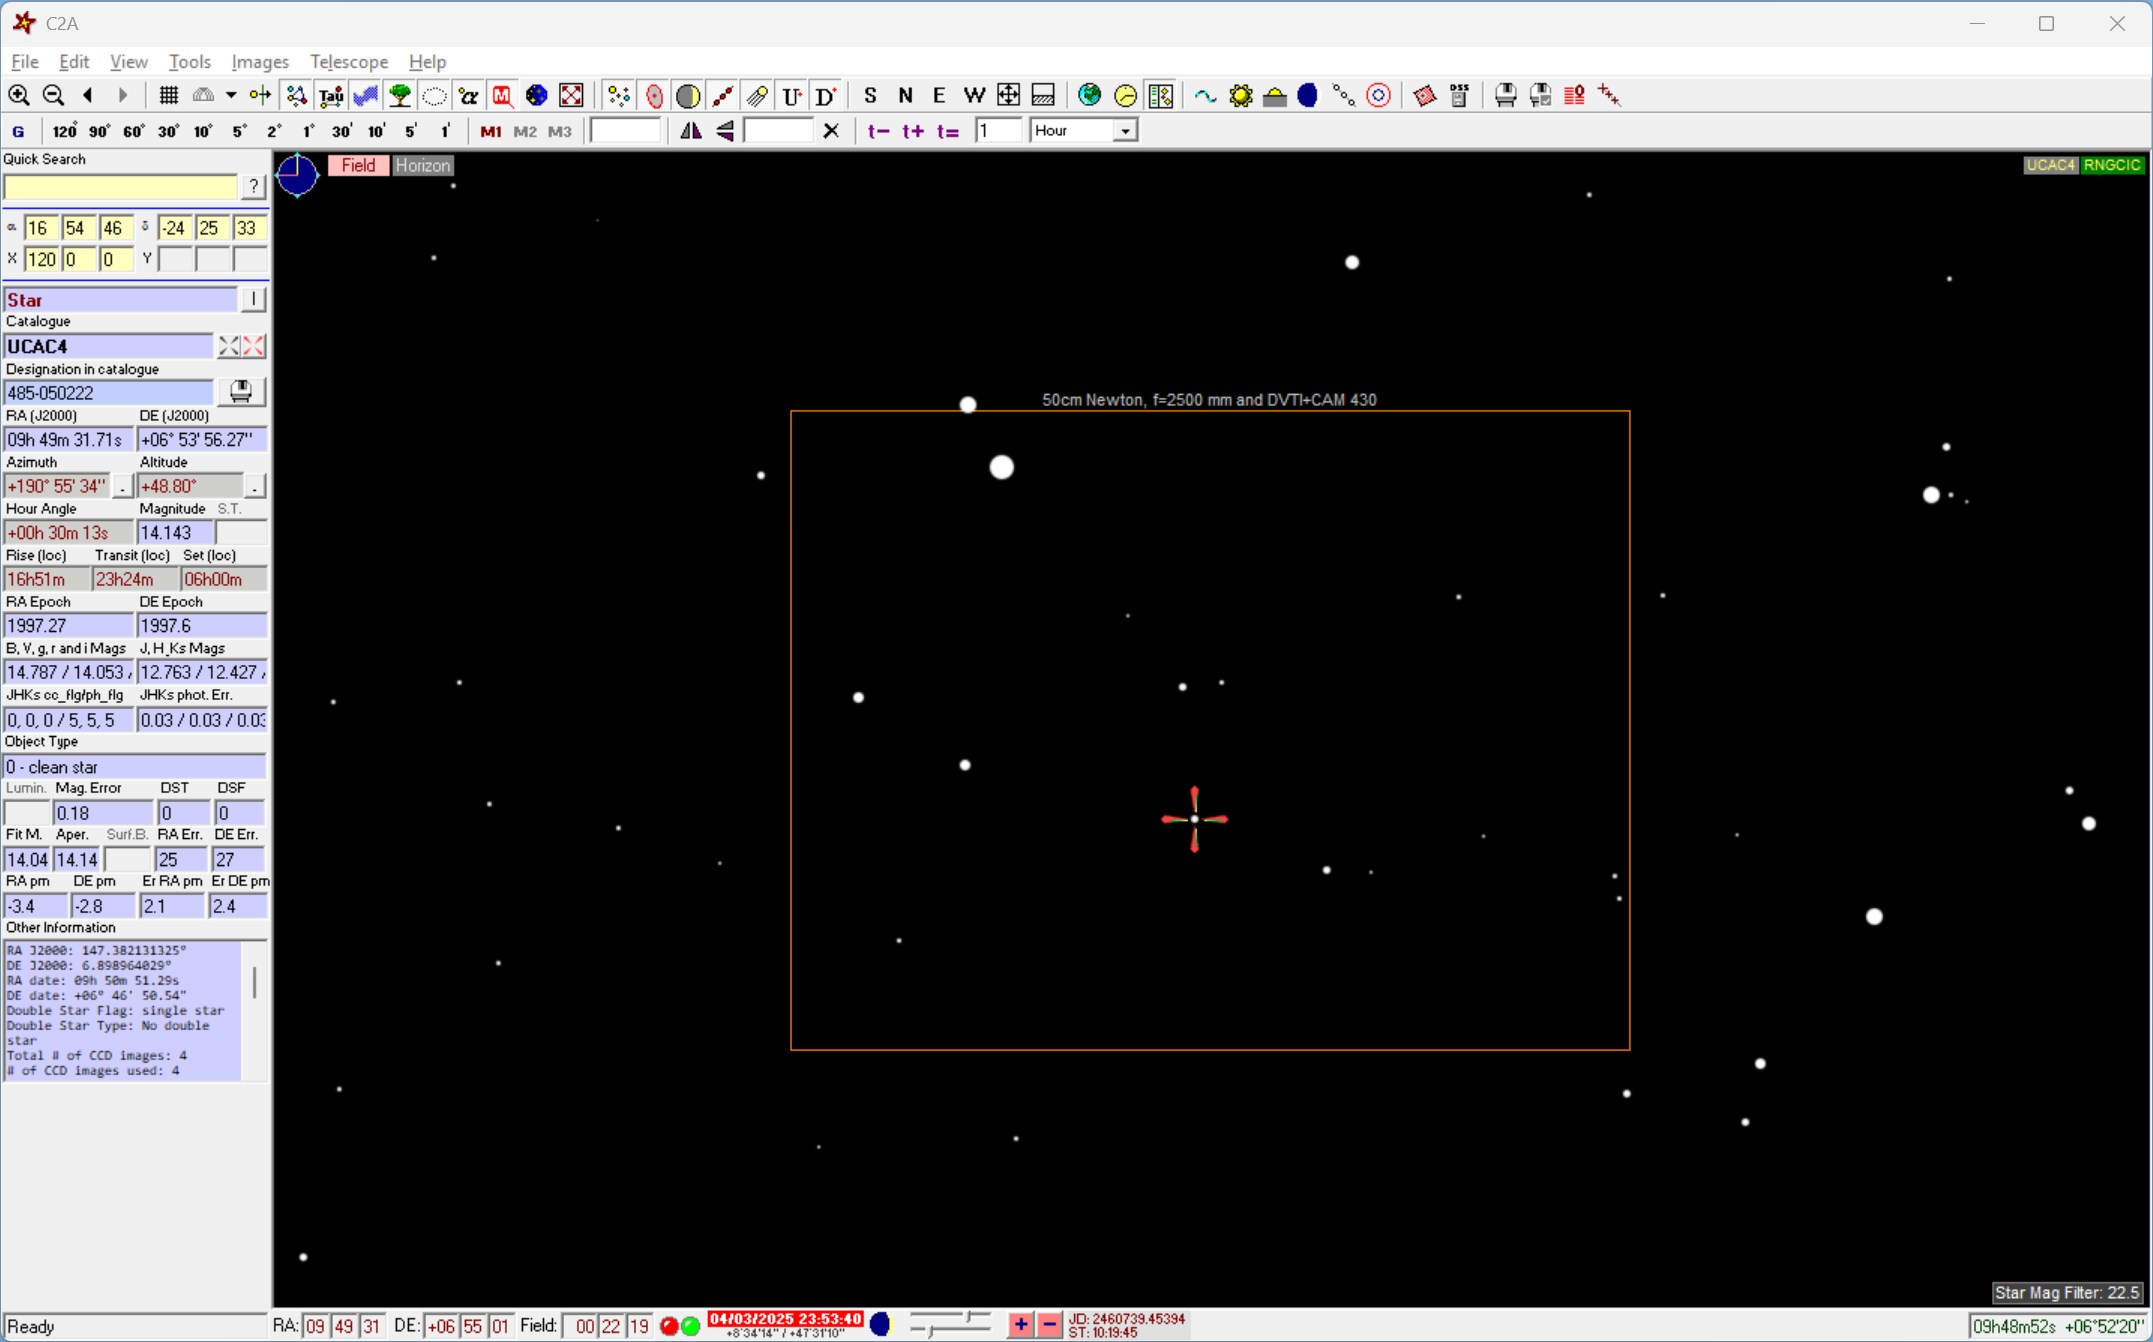Click the D with red star icon
The image size is (2153, 1342).
click(826, 95)
